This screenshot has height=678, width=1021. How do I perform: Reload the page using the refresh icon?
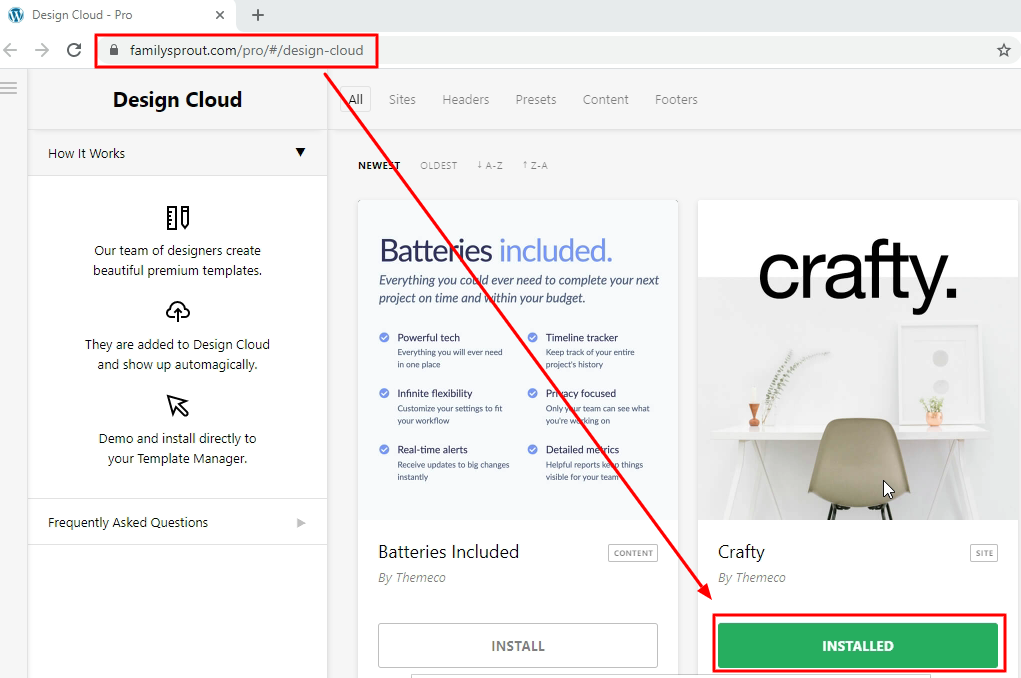click(74, 50)
